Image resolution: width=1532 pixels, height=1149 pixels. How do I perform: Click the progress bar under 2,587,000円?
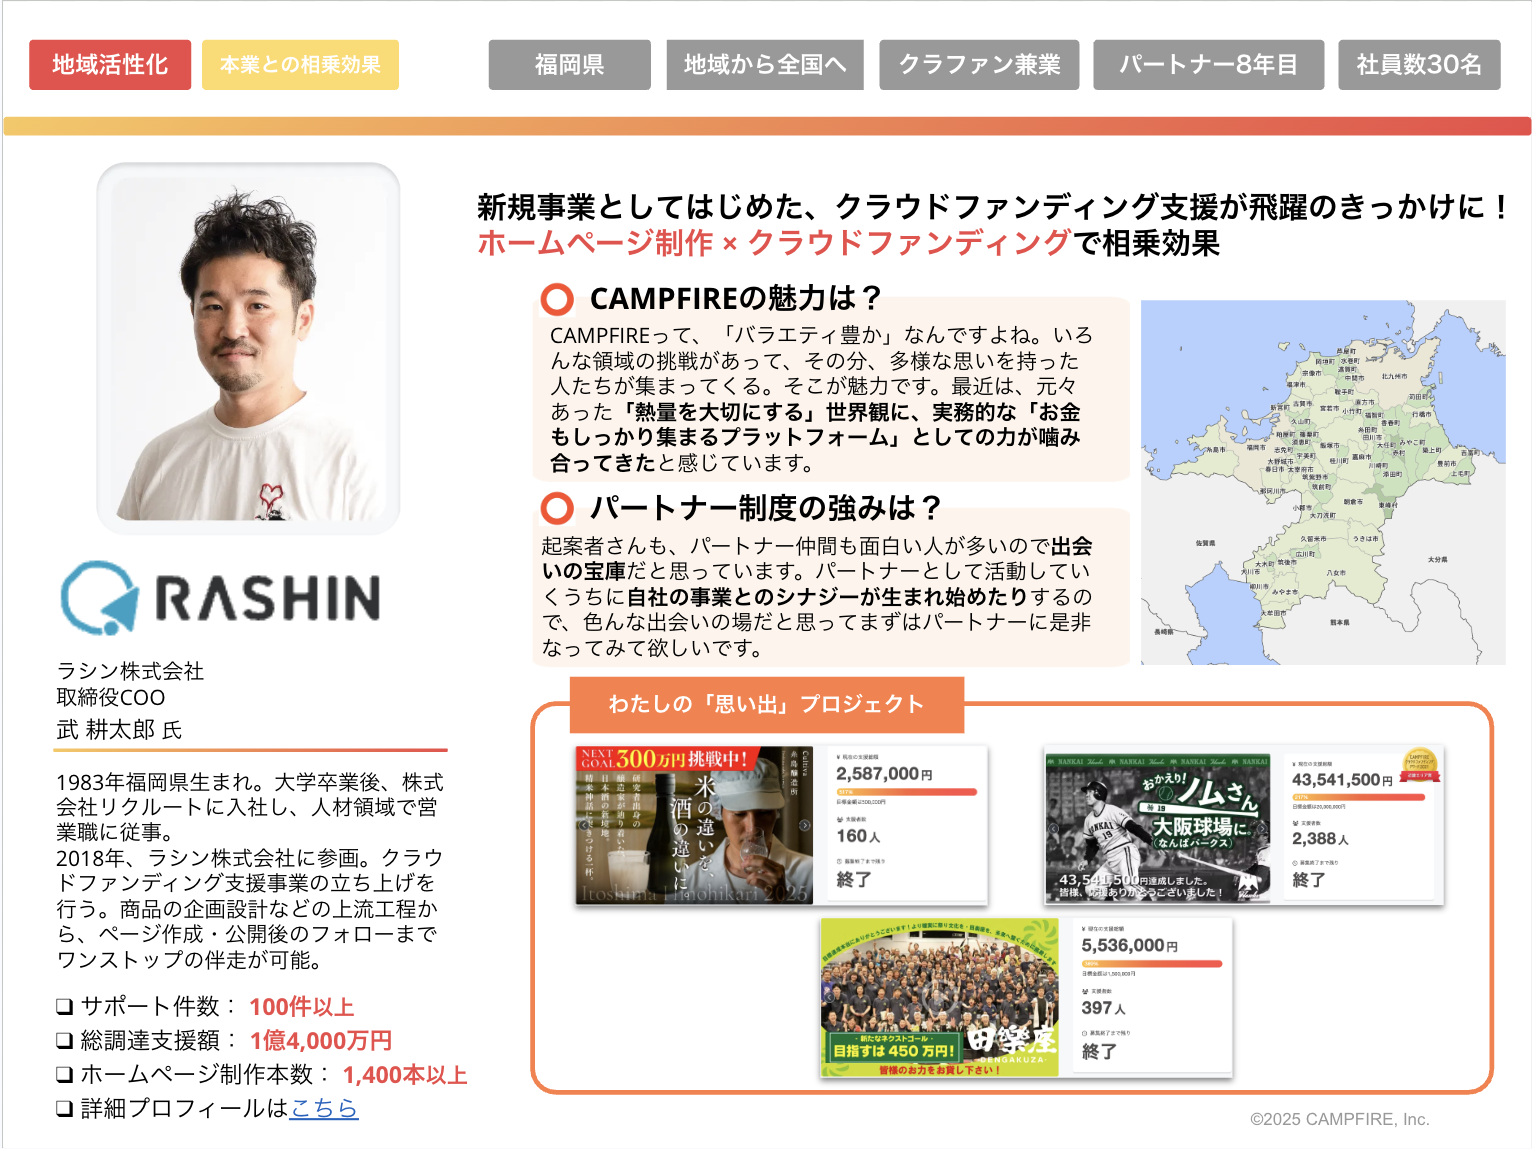pos(906,792)
